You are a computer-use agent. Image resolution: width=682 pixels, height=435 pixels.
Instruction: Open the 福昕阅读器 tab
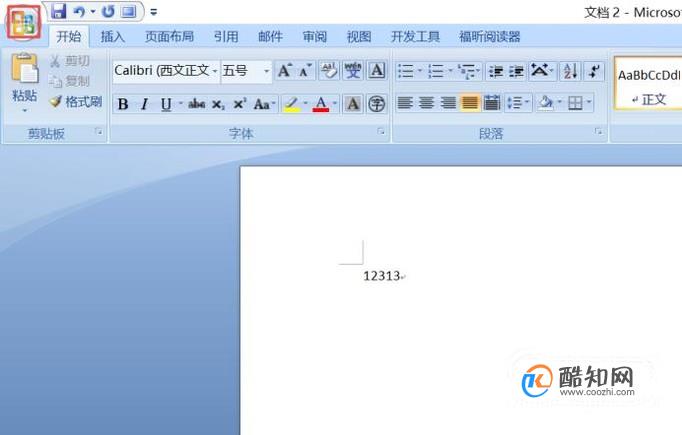490,37
